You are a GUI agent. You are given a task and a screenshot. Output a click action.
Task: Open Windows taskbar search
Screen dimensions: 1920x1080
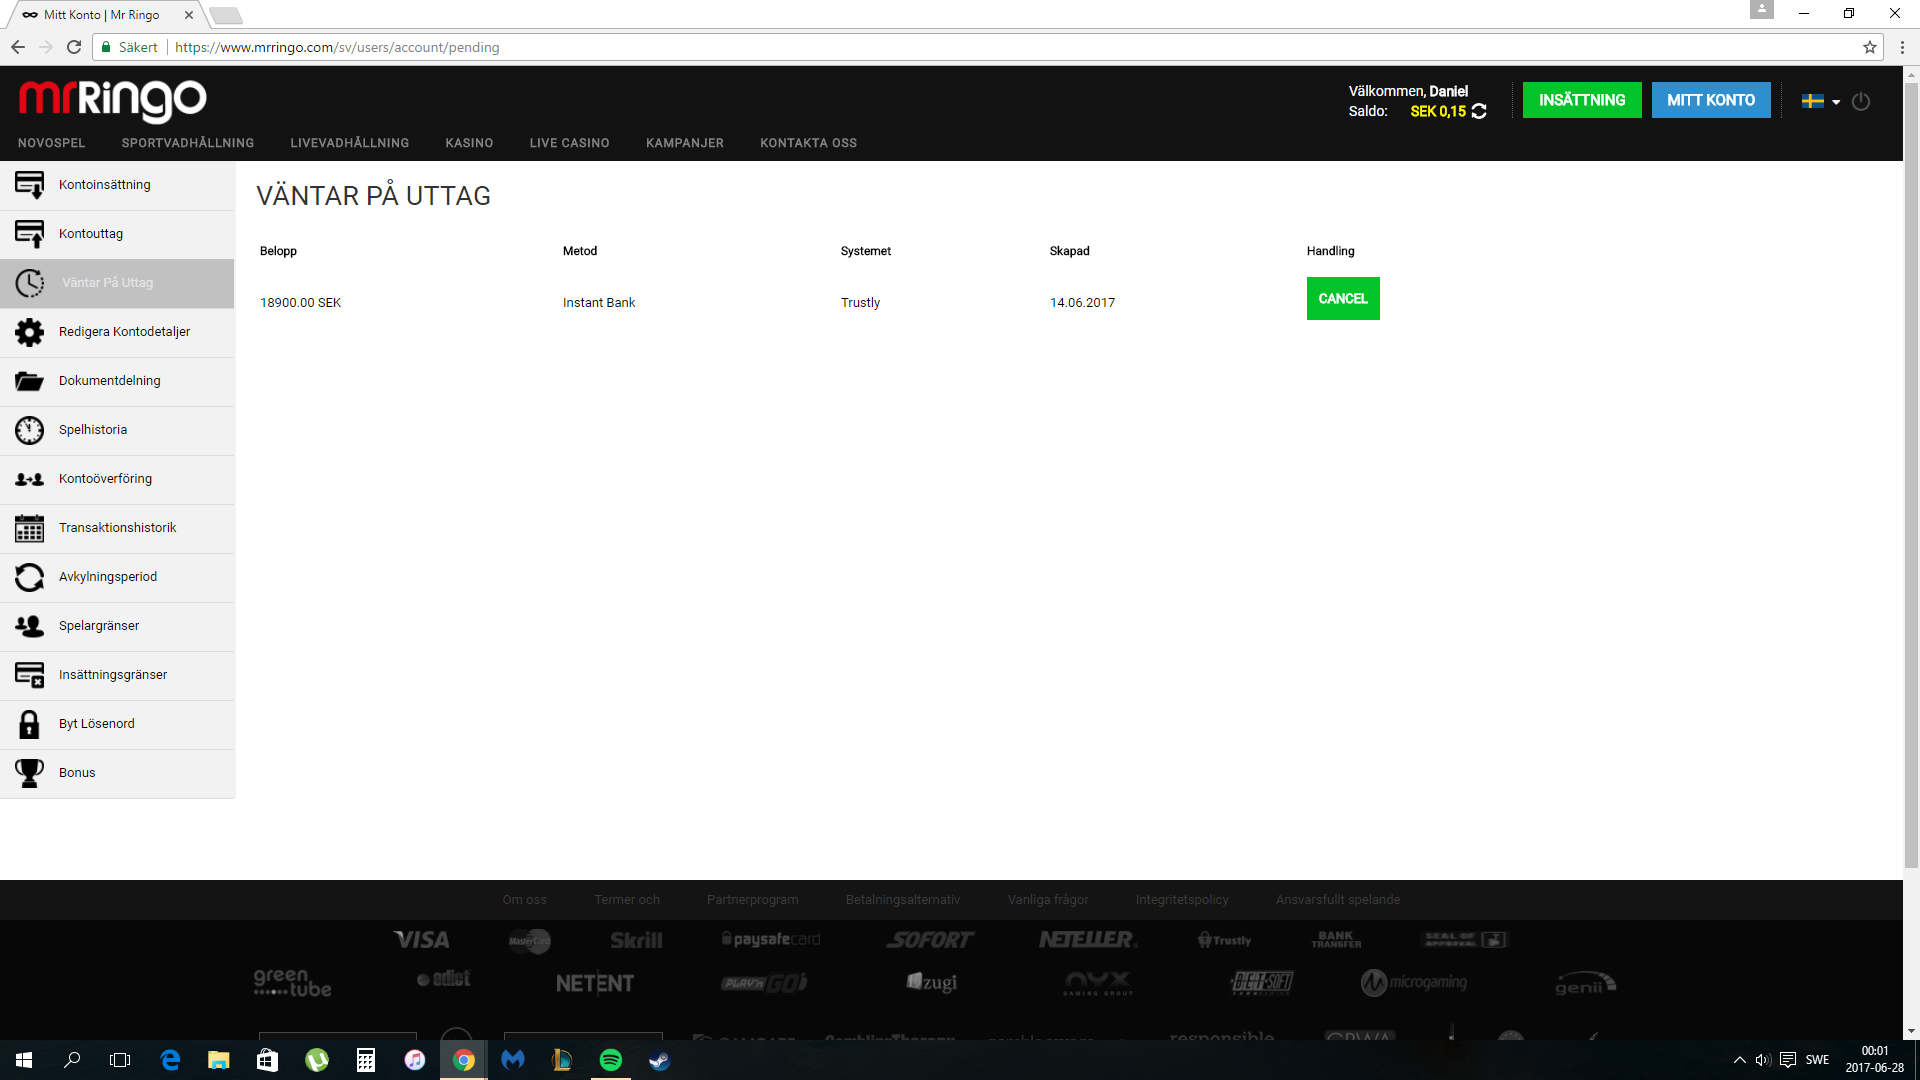pos(72,1060)
